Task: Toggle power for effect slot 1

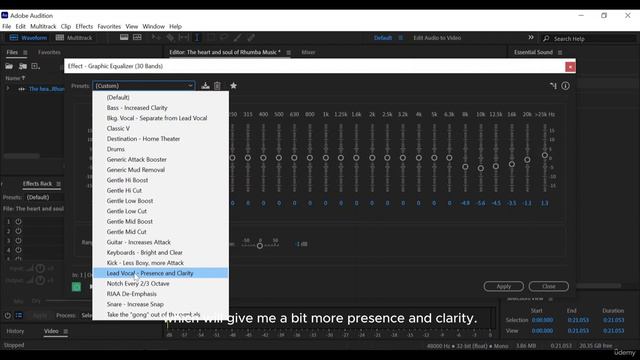Action: 18,222
